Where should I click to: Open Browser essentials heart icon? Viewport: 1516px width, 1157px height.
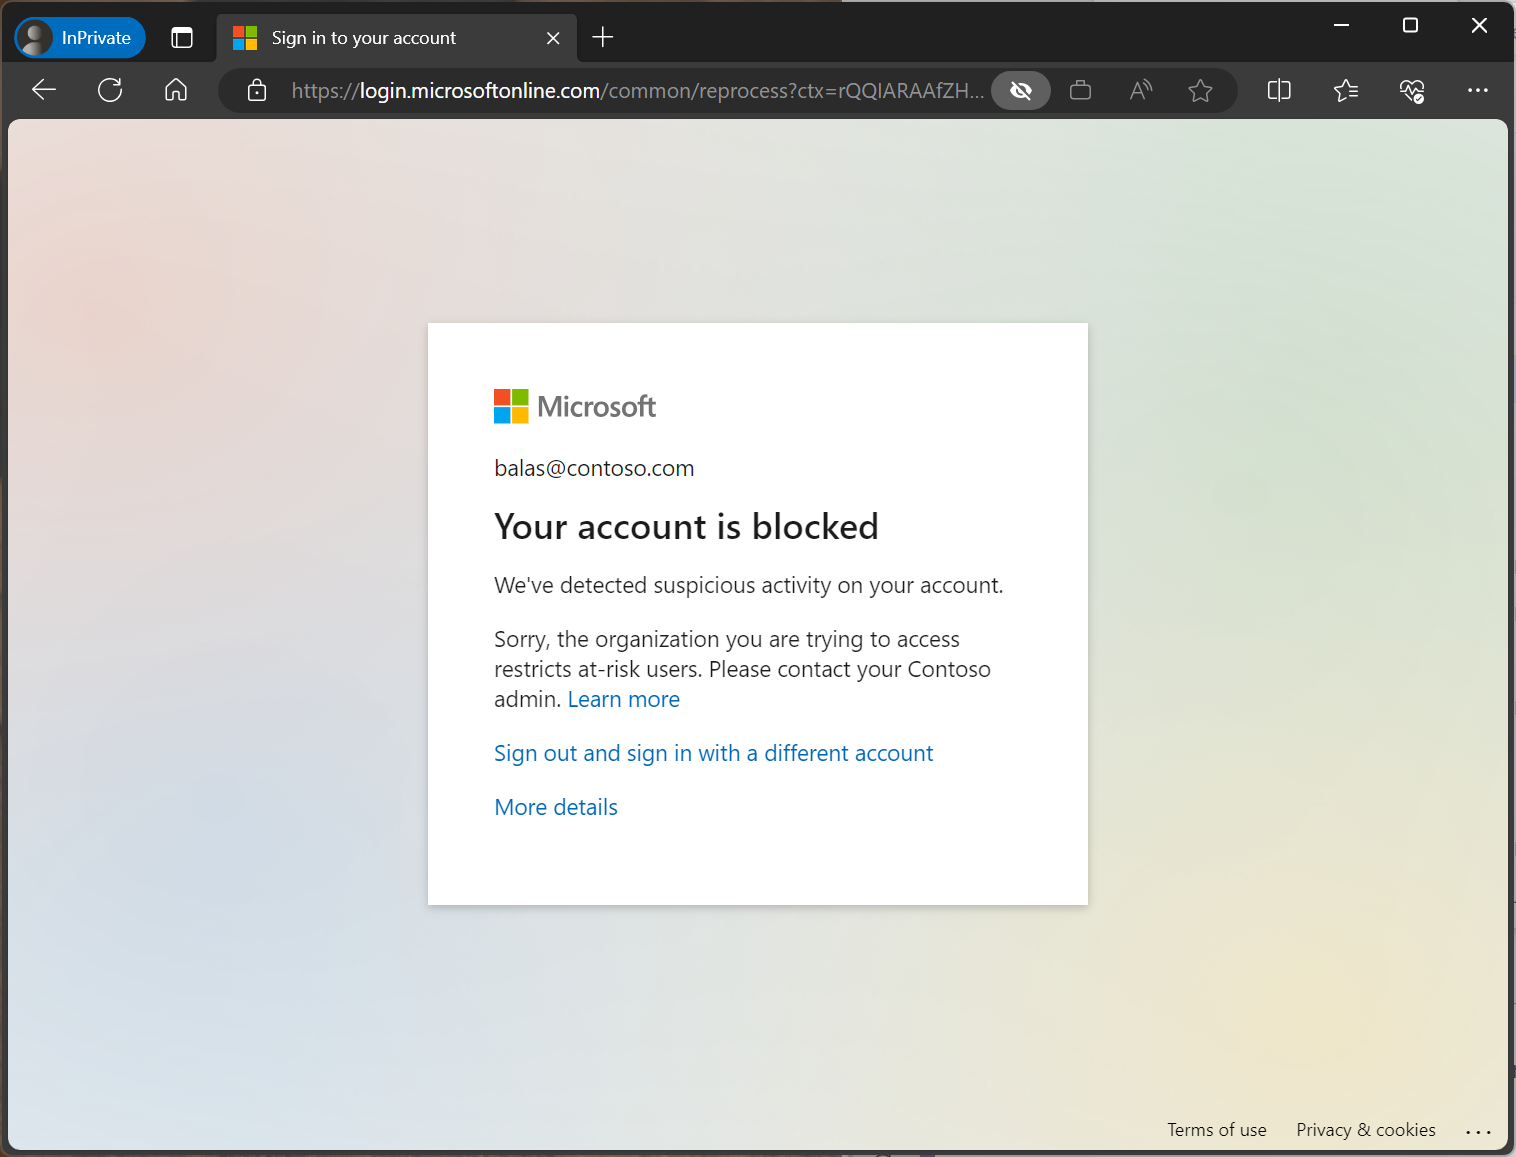point(1411,91)
